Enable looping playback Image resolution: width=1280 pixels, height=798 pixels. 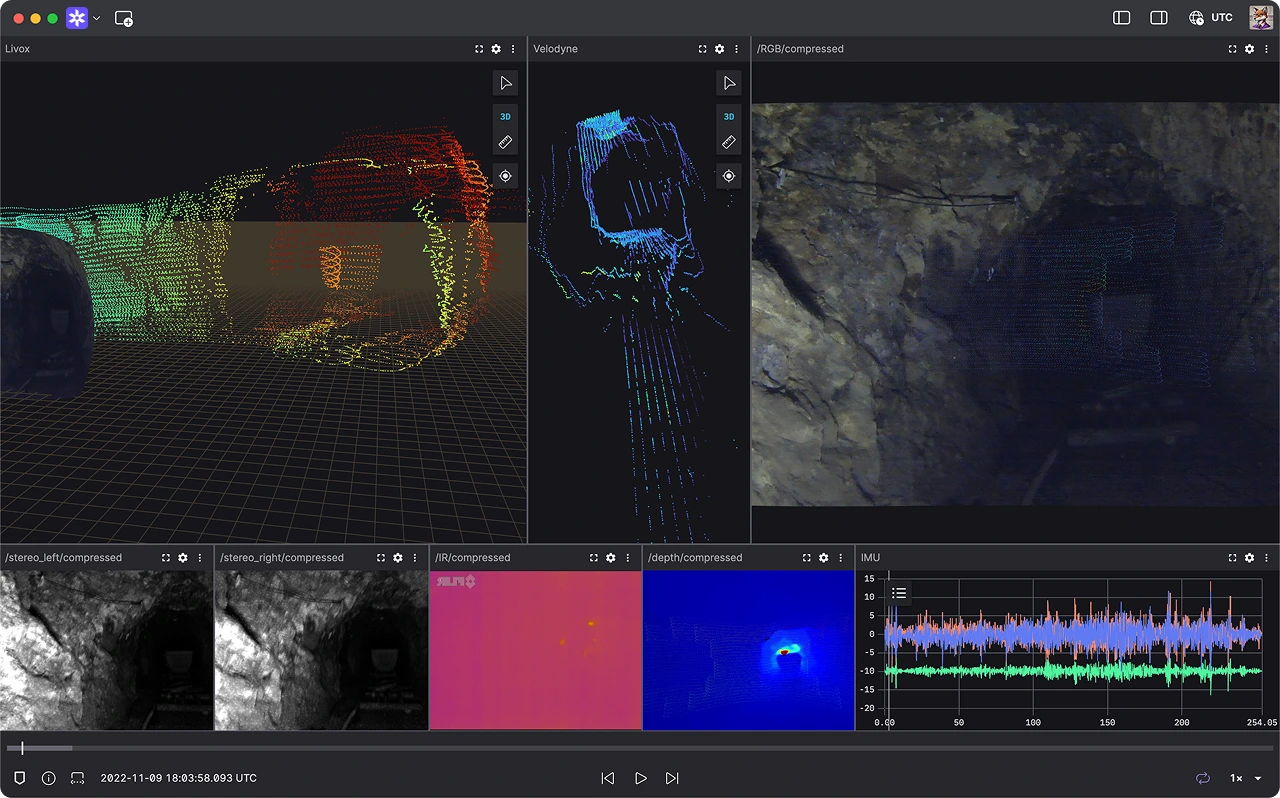(1202, 778)
